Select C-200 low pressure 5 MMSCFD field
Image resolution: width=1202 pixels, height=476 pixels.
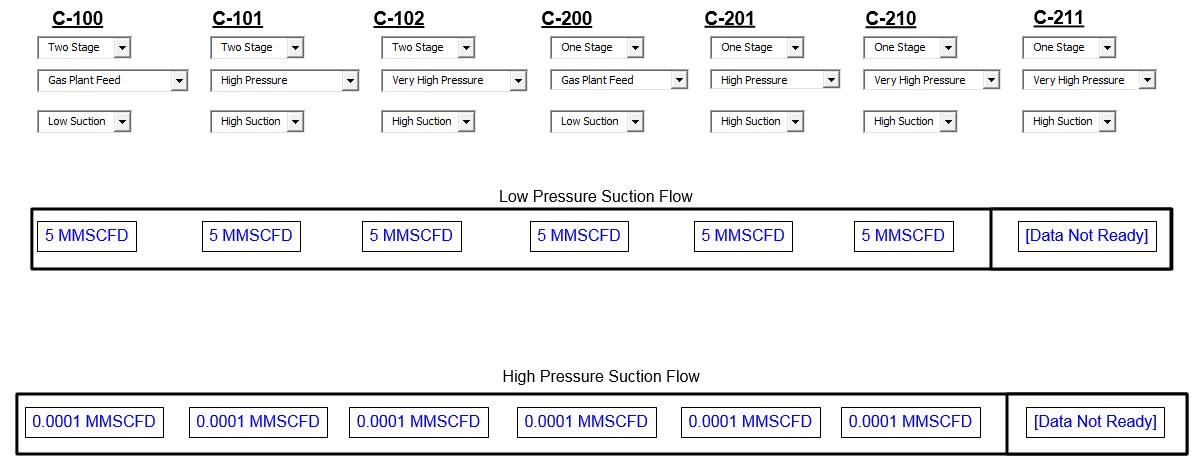point(579,237)
